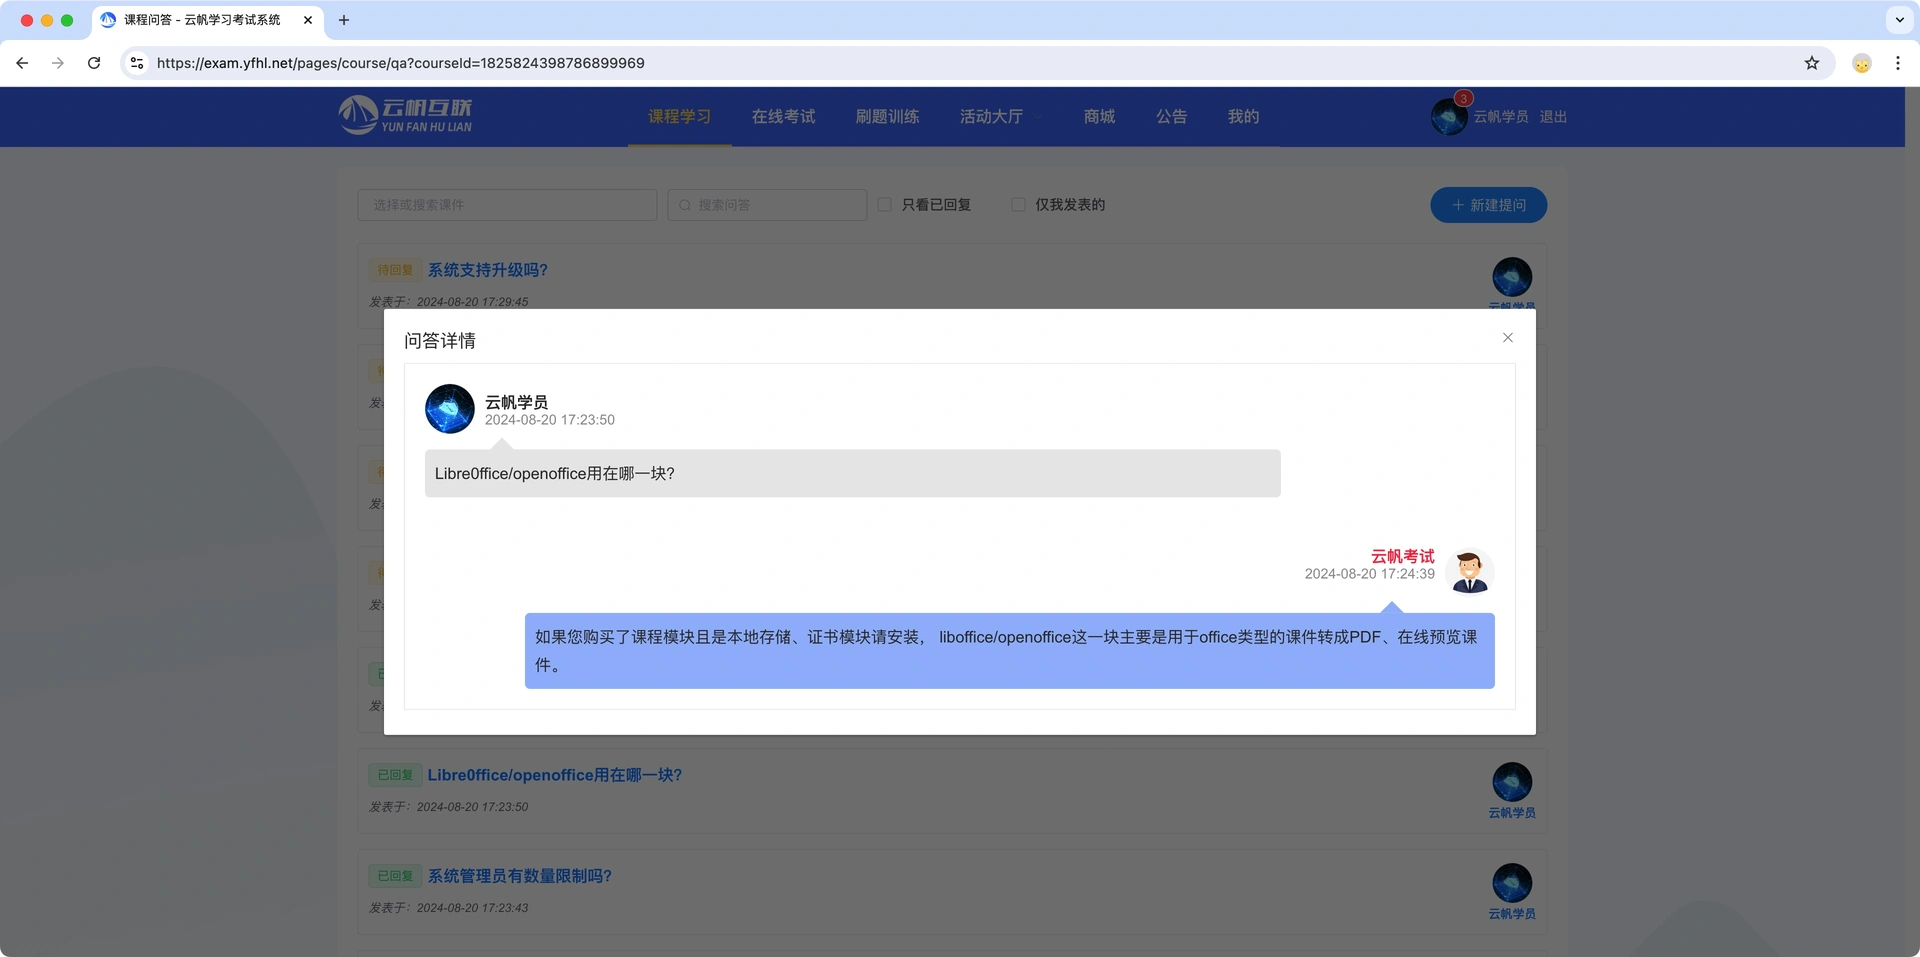Viewport: 1920px width, 957px height.
Task: Click avatar beside 系统管理员有数量限制吗 row
Action: pos(1512,883)
